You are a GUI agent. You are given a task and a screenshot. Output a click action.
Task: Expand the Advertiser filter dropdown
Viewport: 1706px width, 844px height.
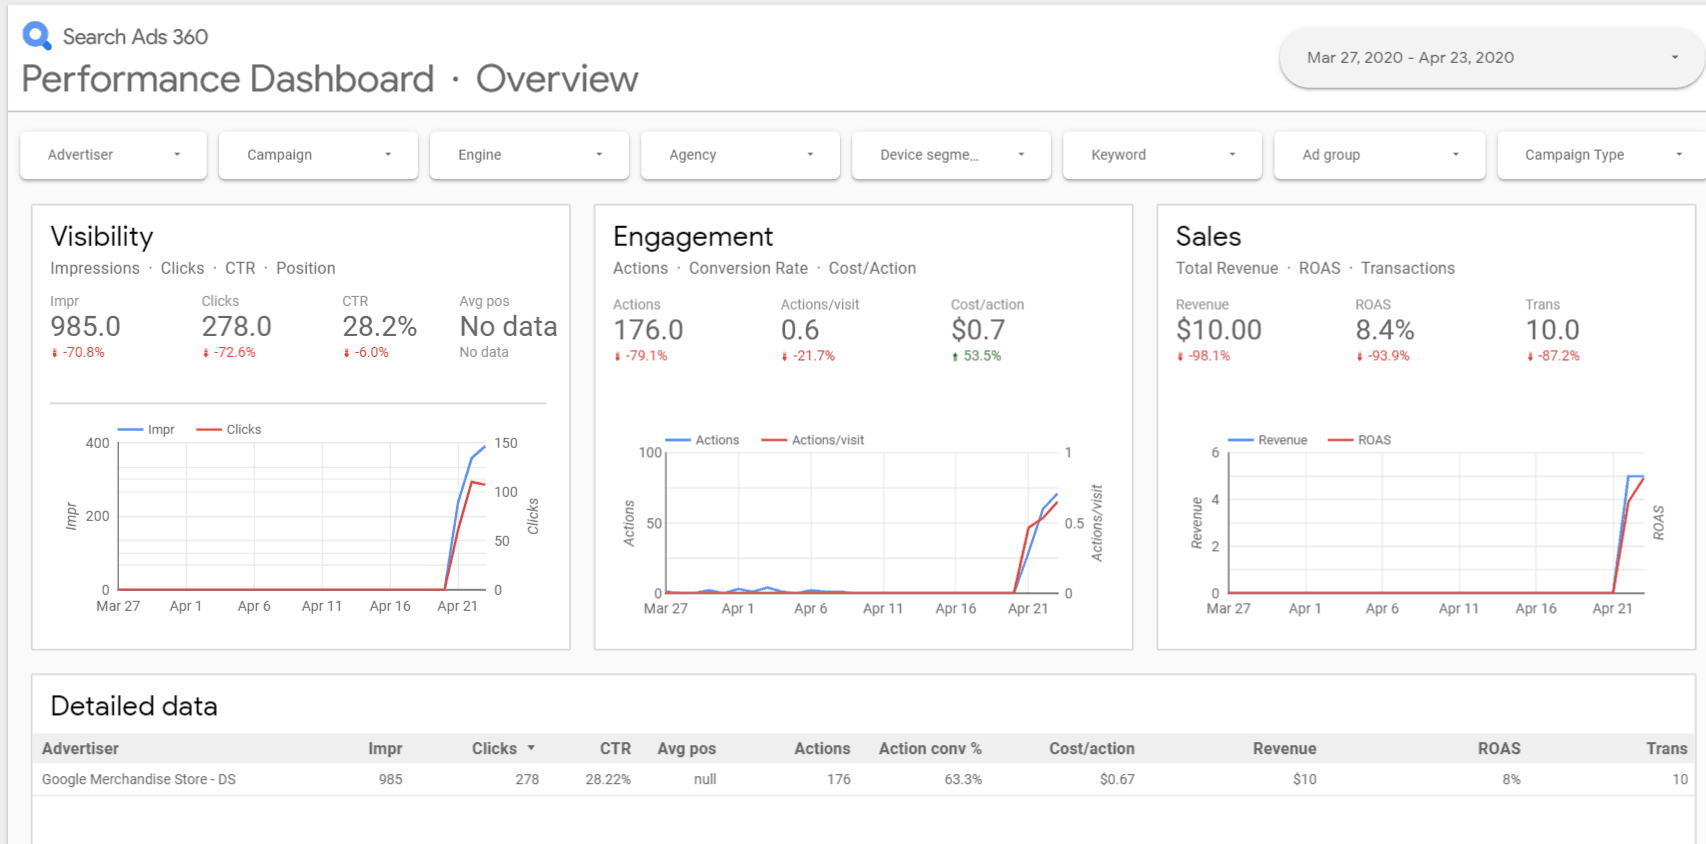(113, 155)
